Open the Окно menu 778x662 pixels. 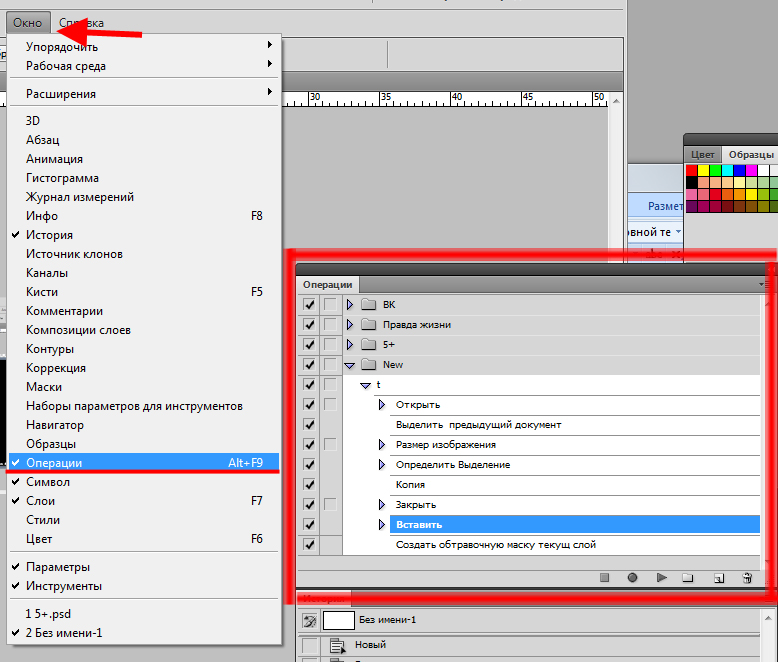(27, 22)
